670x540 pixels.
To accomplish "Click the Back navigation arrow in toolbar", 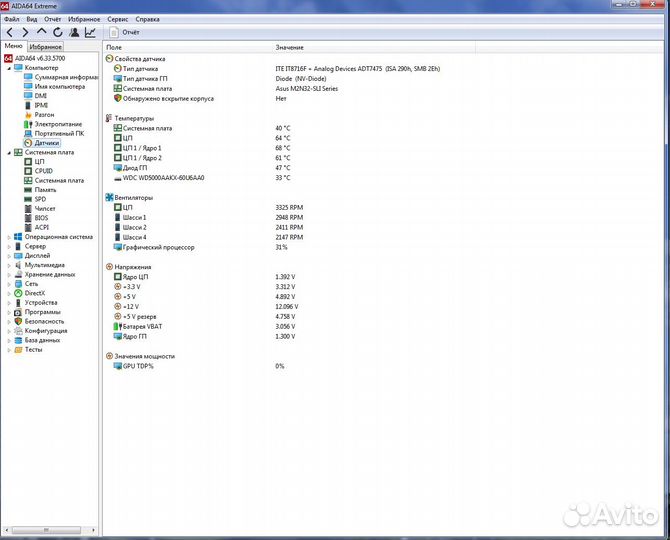I will (10, 32).
